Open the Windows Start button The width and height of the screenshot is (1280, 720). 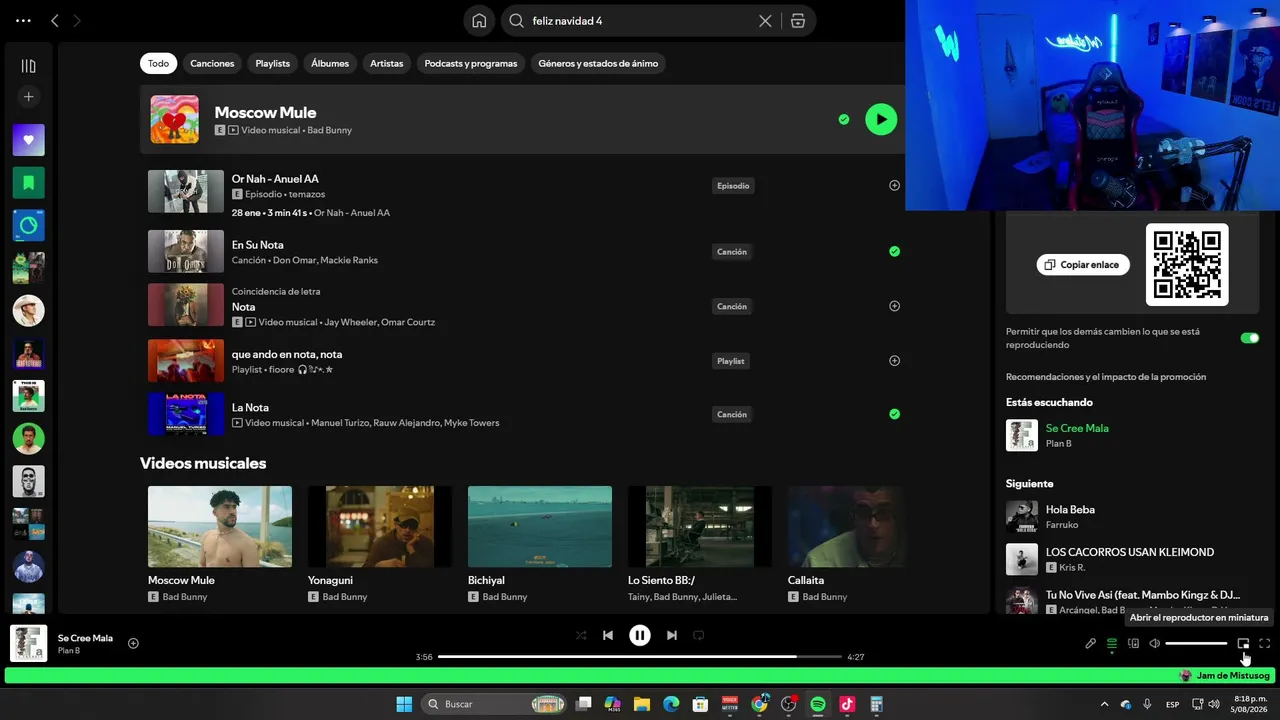pyautogui.click(x=404, y=704)
